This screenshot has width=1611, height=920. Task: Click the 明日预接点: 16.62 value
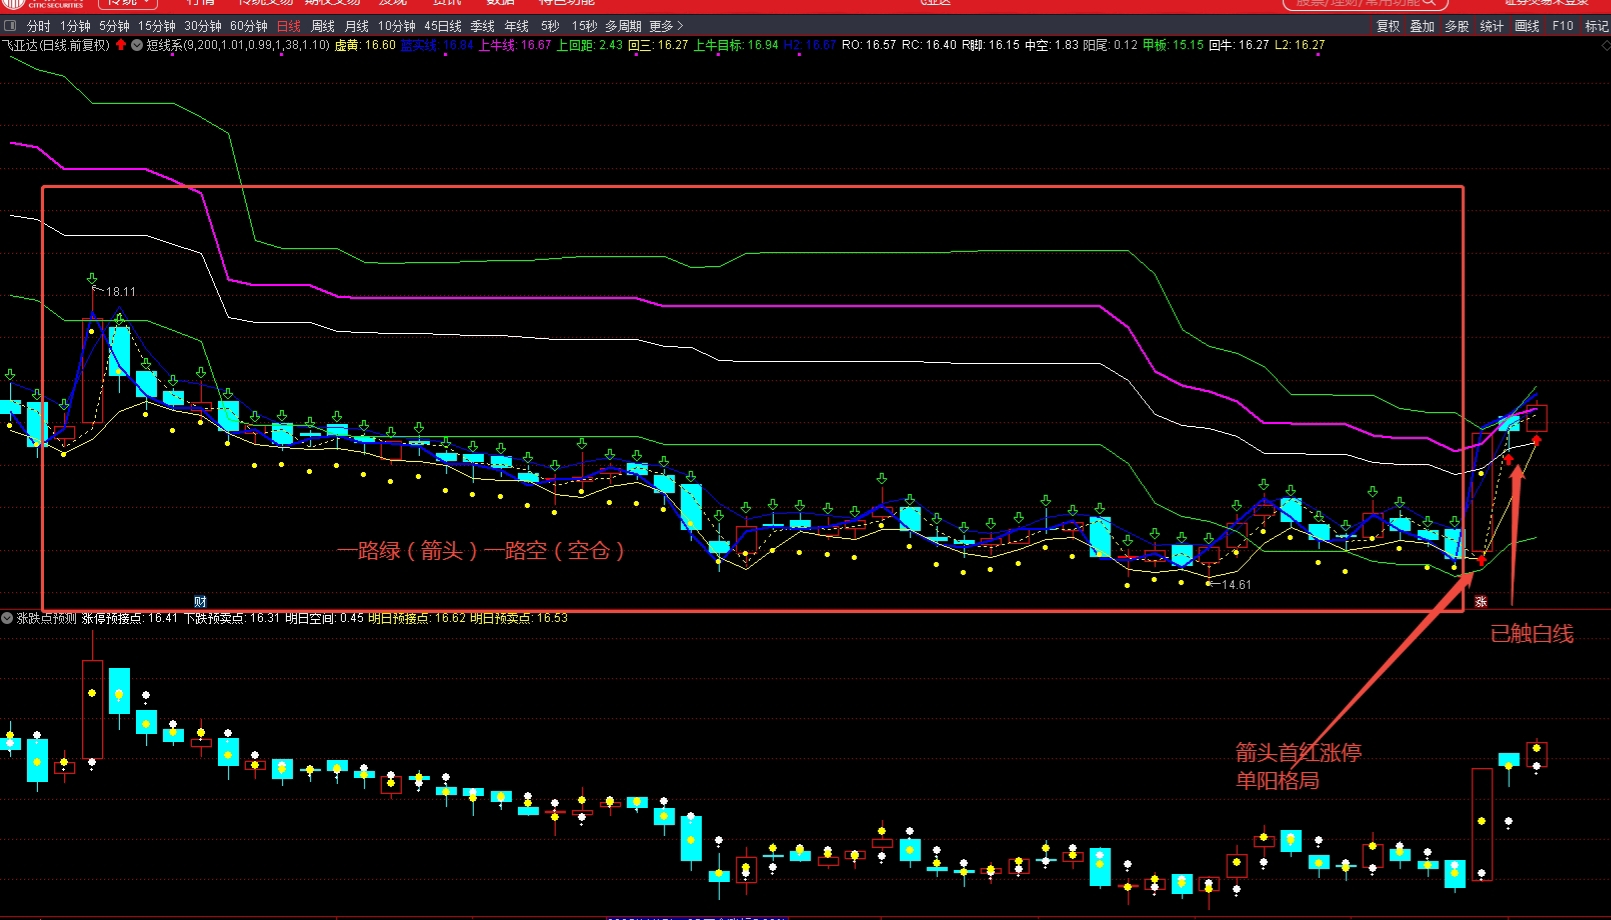coord(417,618)
